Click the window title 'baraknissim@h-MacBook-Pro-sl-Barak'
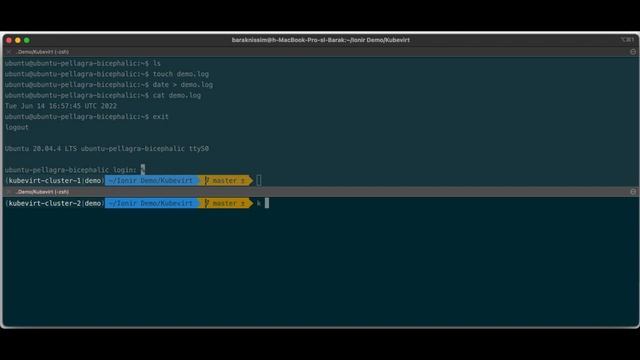Screen dimensions: 640x360 [x=289, y=40]
